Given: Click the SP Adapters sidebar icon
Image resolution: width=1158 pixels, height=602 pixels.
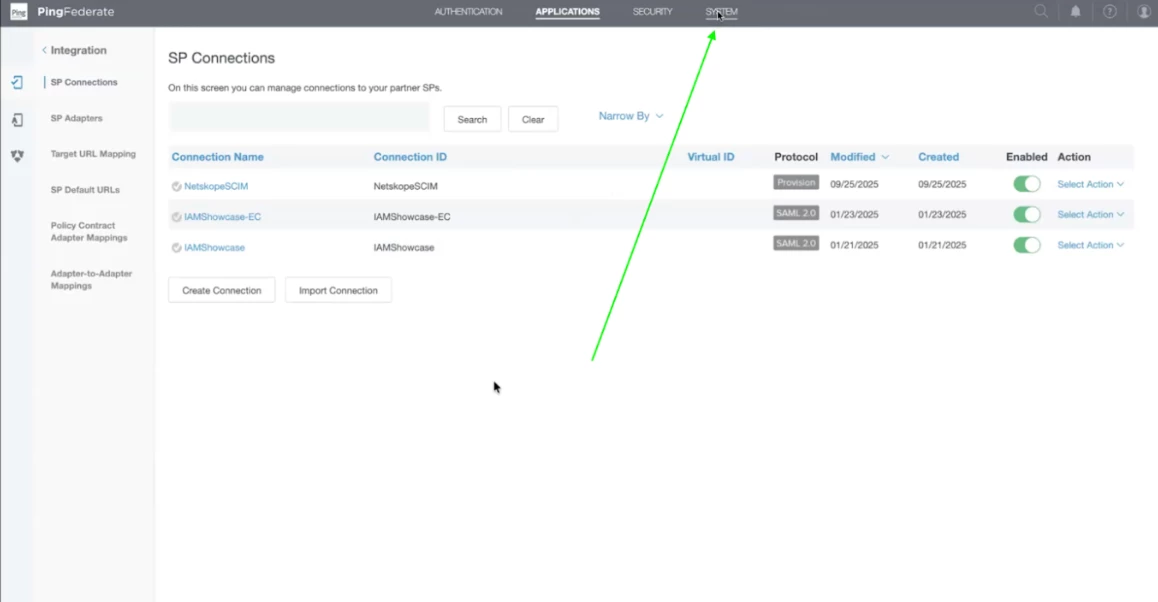Looking at the screenshot, I should 17,119.
